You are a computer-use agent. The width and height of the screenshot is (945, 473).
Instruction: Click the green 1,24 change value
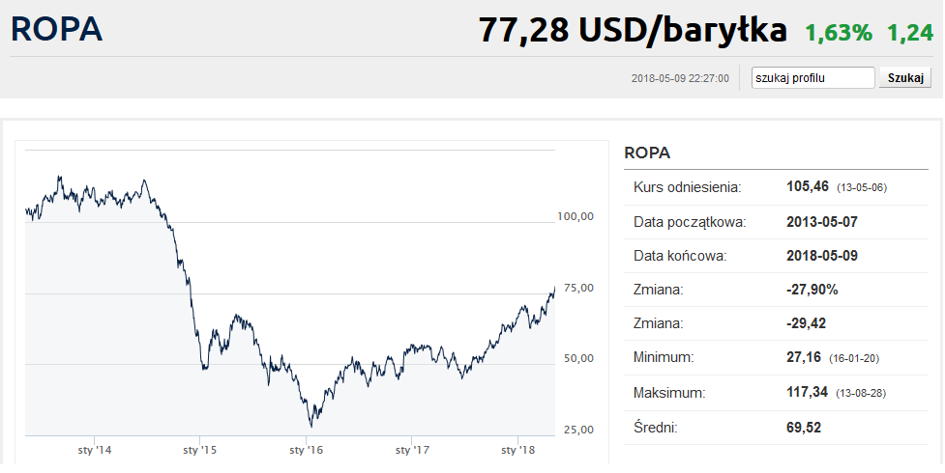(909, 32)
